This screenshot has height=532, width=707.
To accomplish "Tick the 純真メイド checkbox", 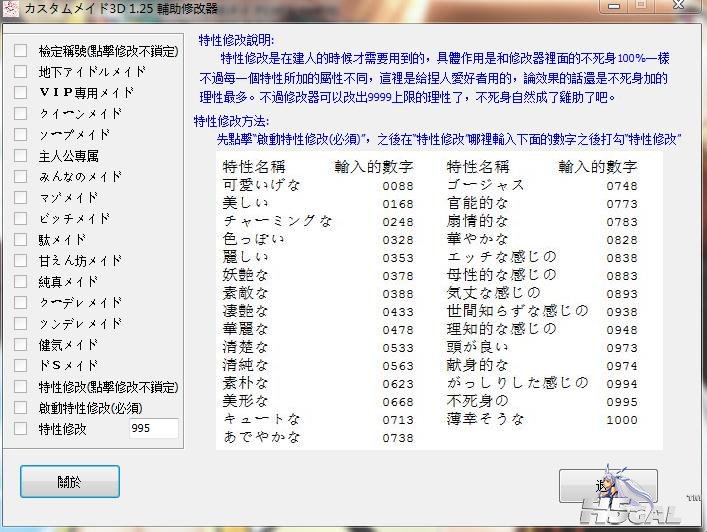I will click(20, 281).
